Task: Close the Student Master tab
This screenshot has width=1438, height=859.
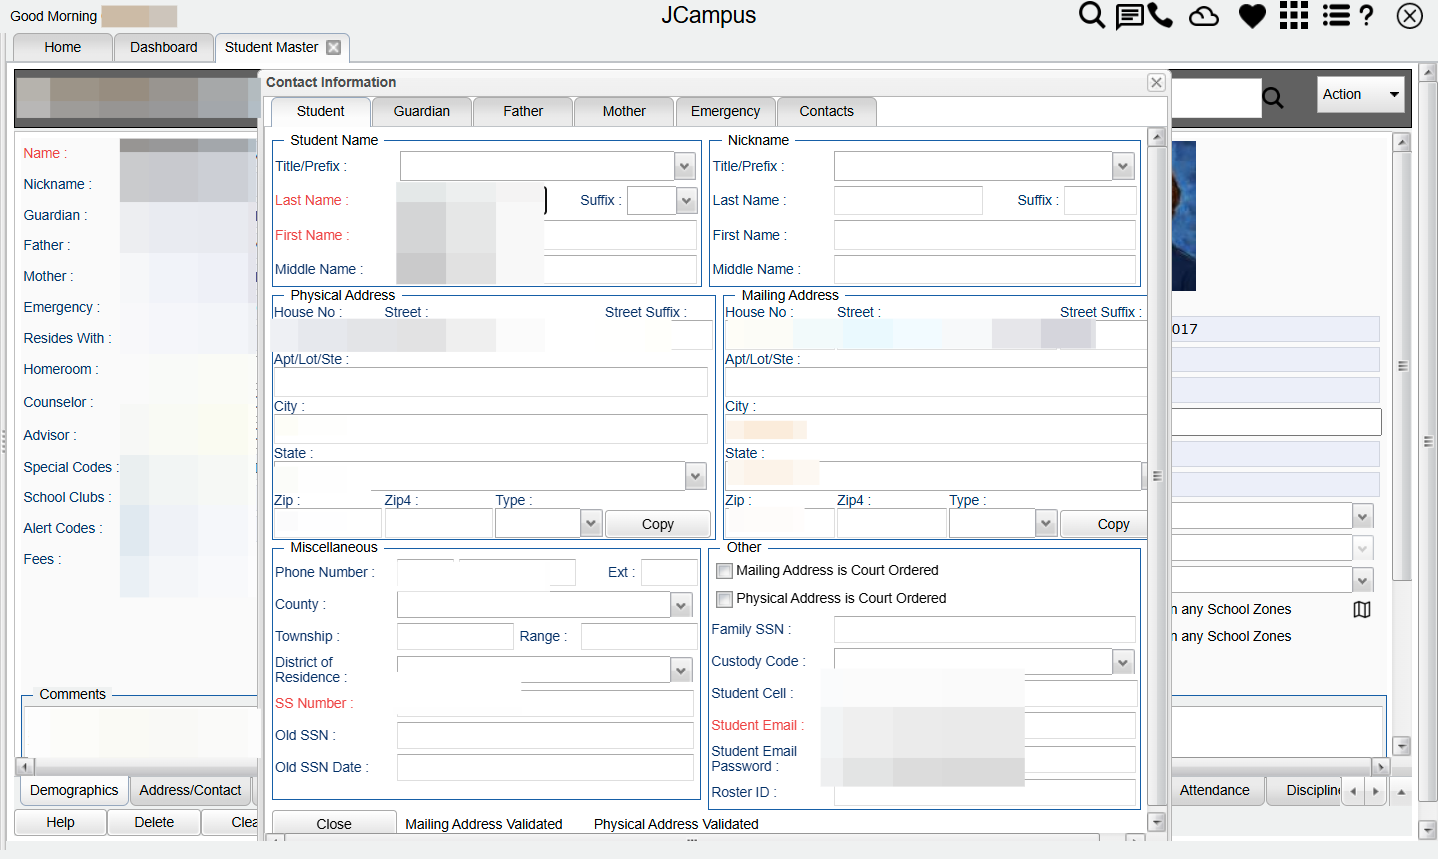Action: [x=334, y=47]
